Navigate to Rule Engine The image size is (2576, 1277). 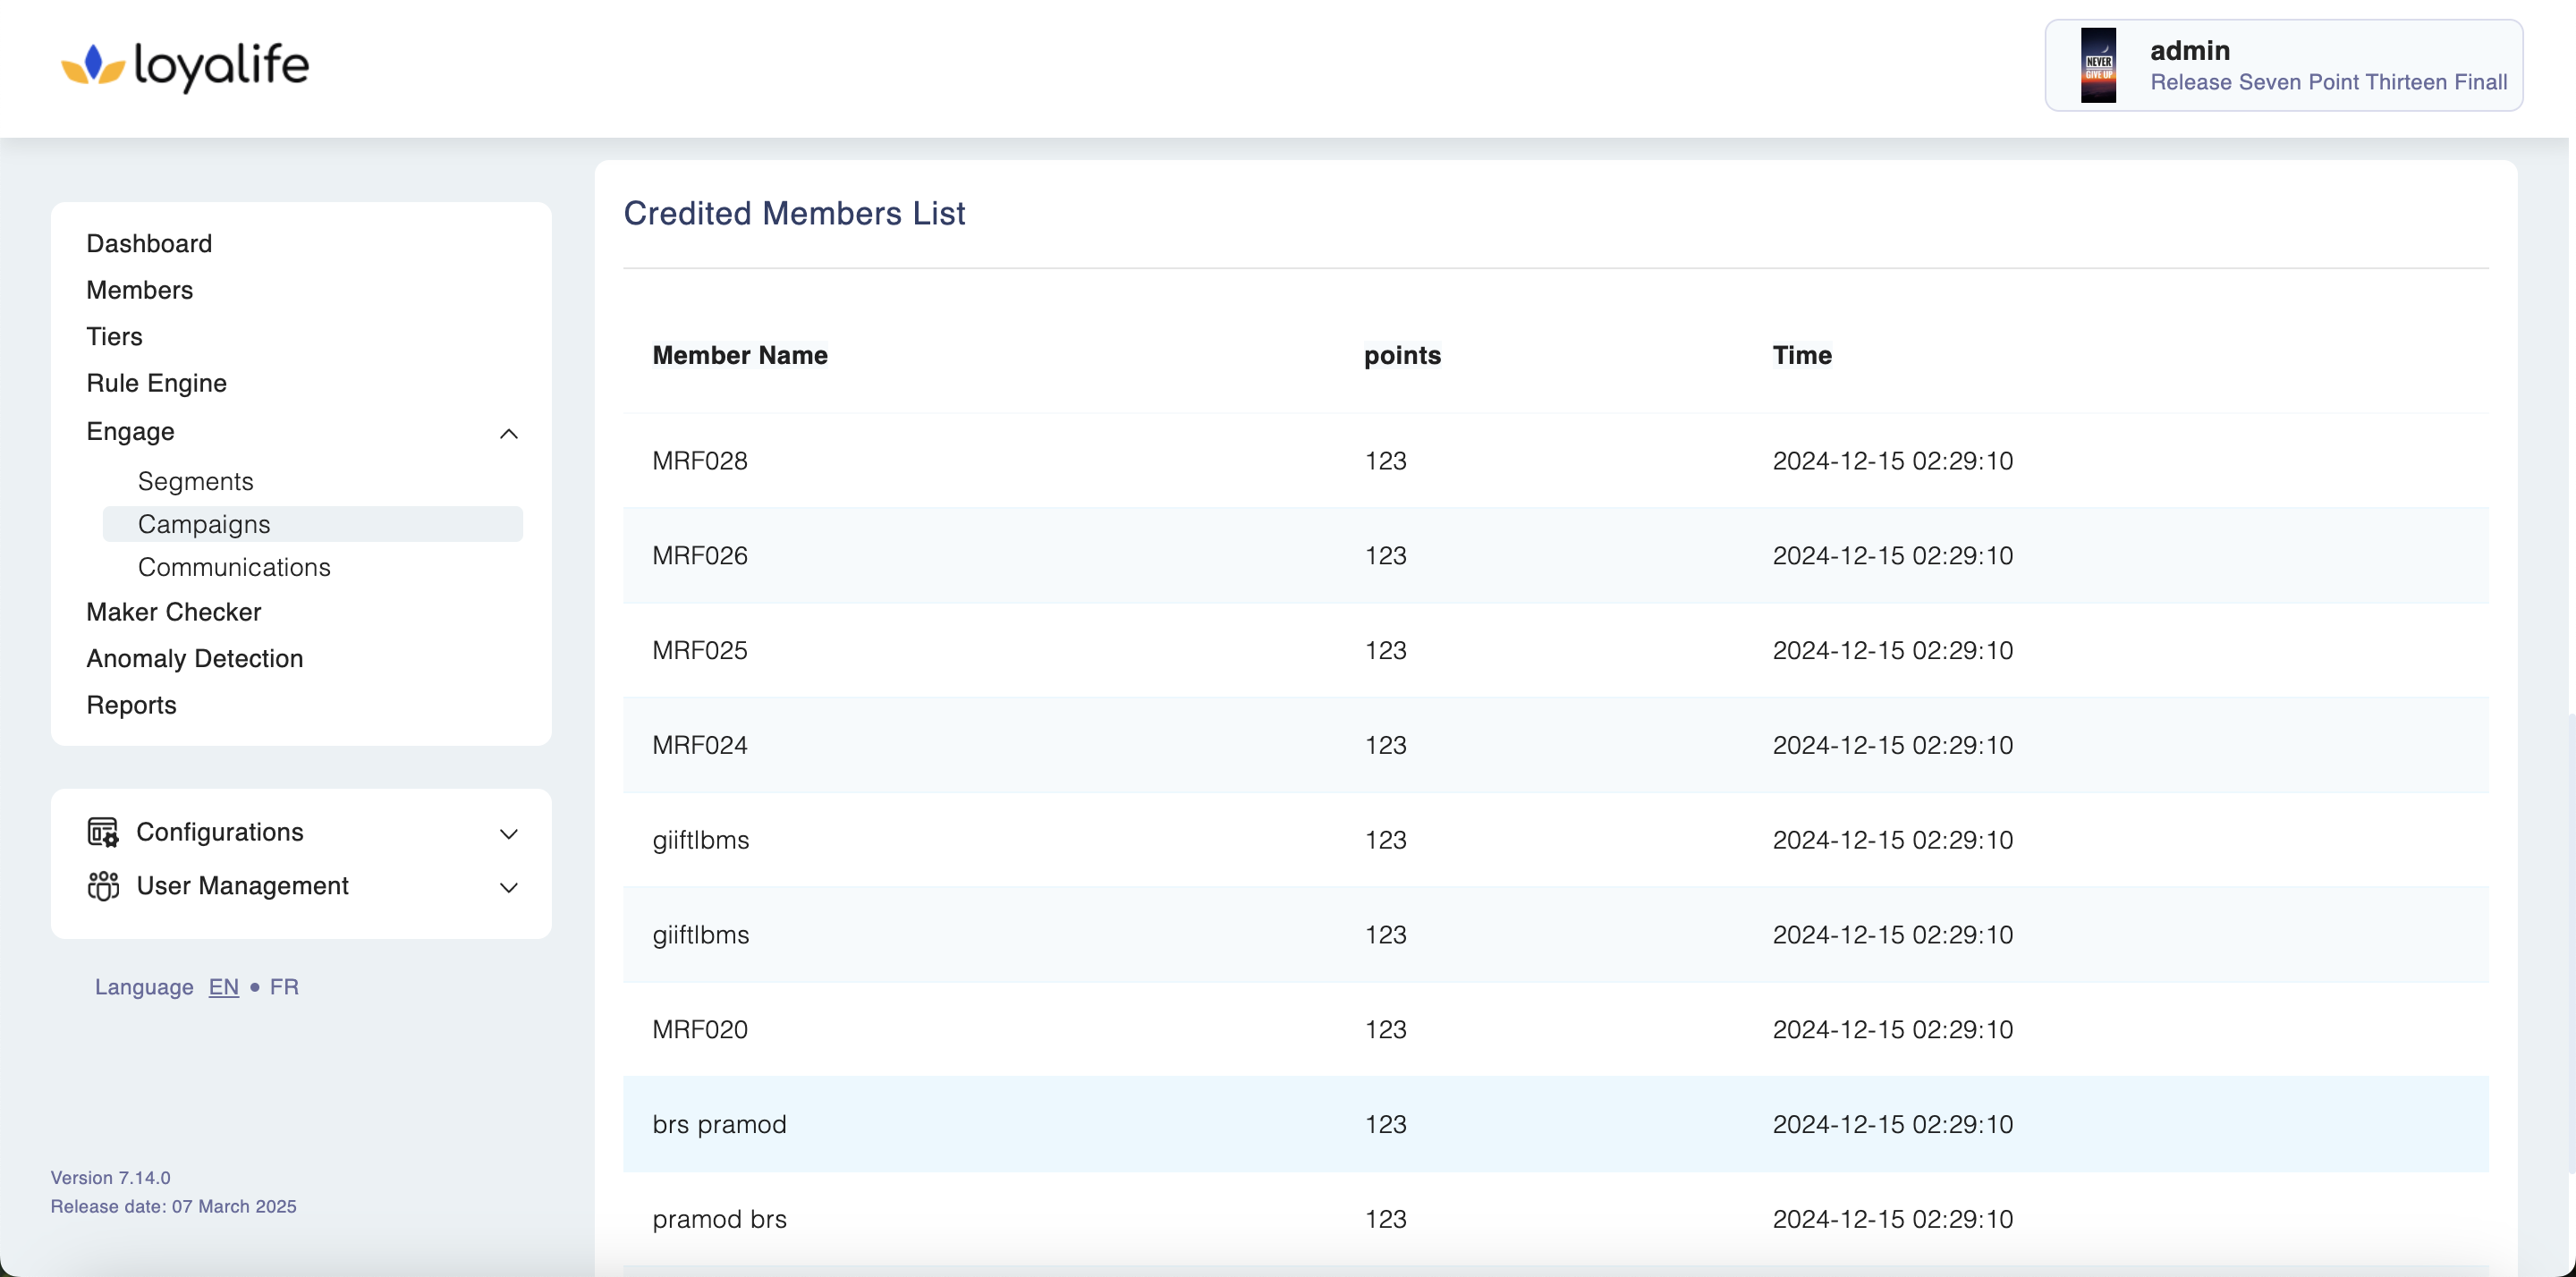pyautogui.click(x=156, y=383)
